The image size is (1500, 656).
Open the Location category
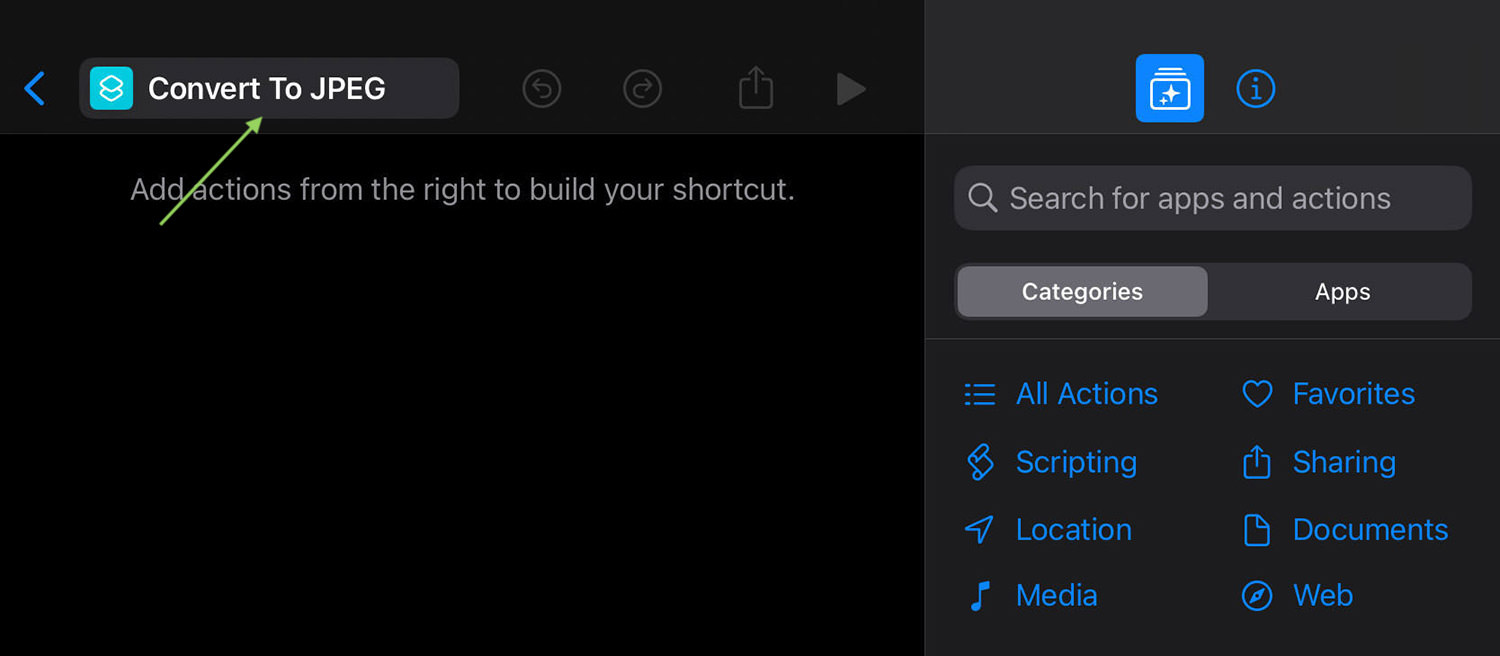coord(1047,530)
